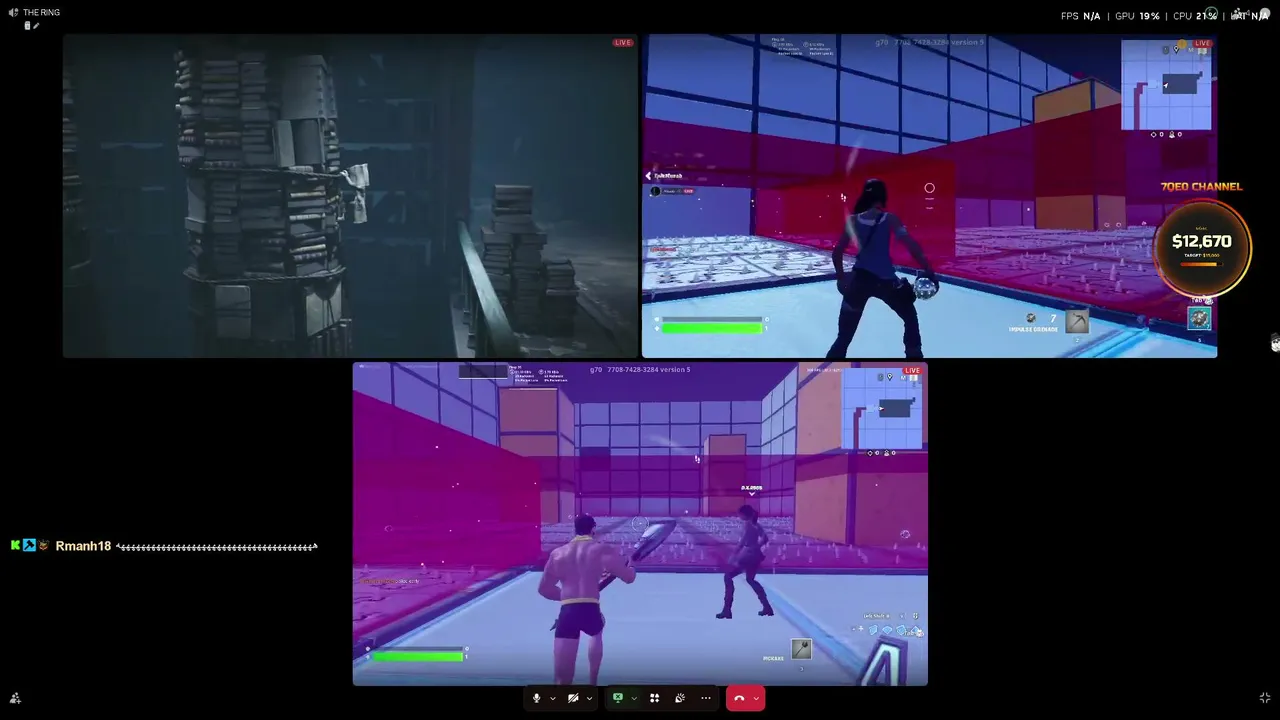Click the LIVE badge on the library stream
Screen dimensions: 1280x720
(x=623, y=43)
